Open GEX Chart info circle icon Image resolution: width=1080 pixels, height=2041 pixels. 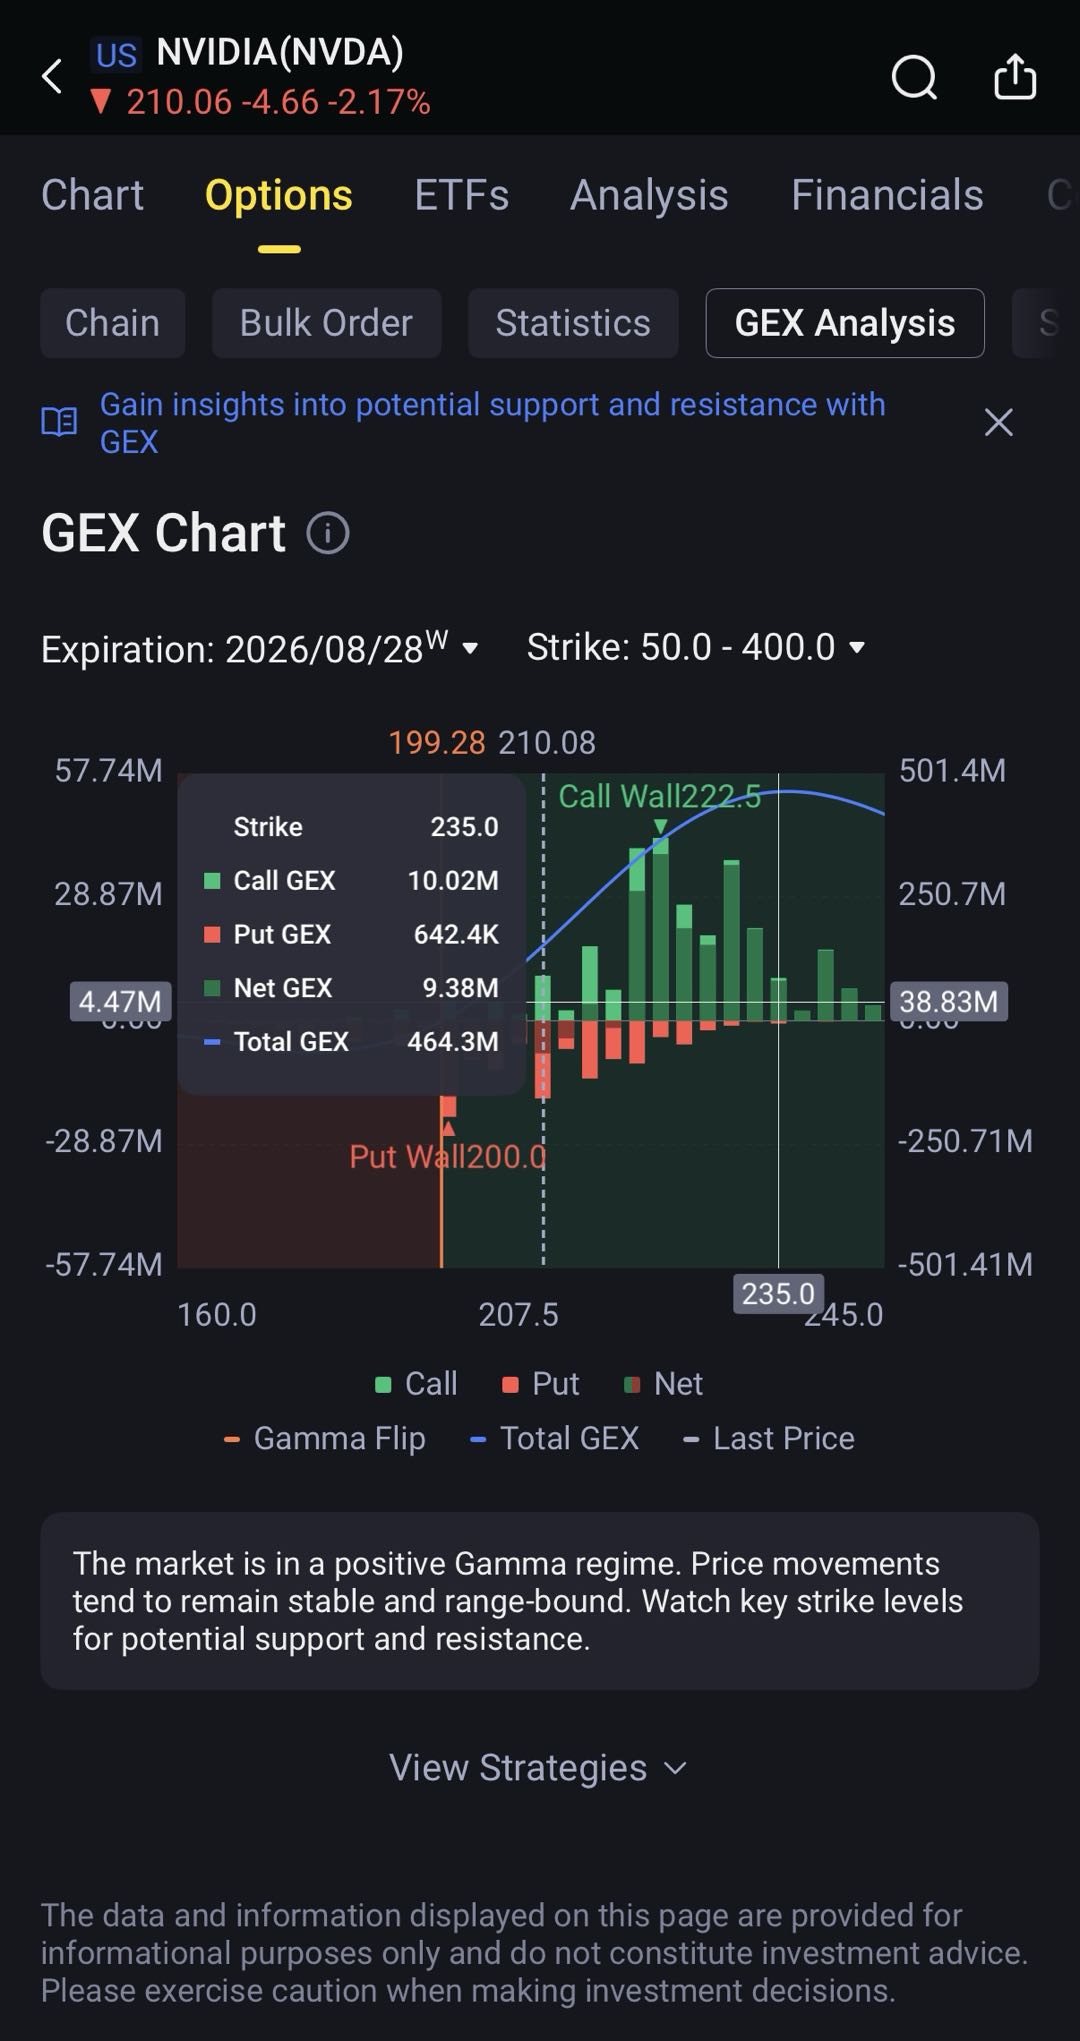(x=328, y=533)
